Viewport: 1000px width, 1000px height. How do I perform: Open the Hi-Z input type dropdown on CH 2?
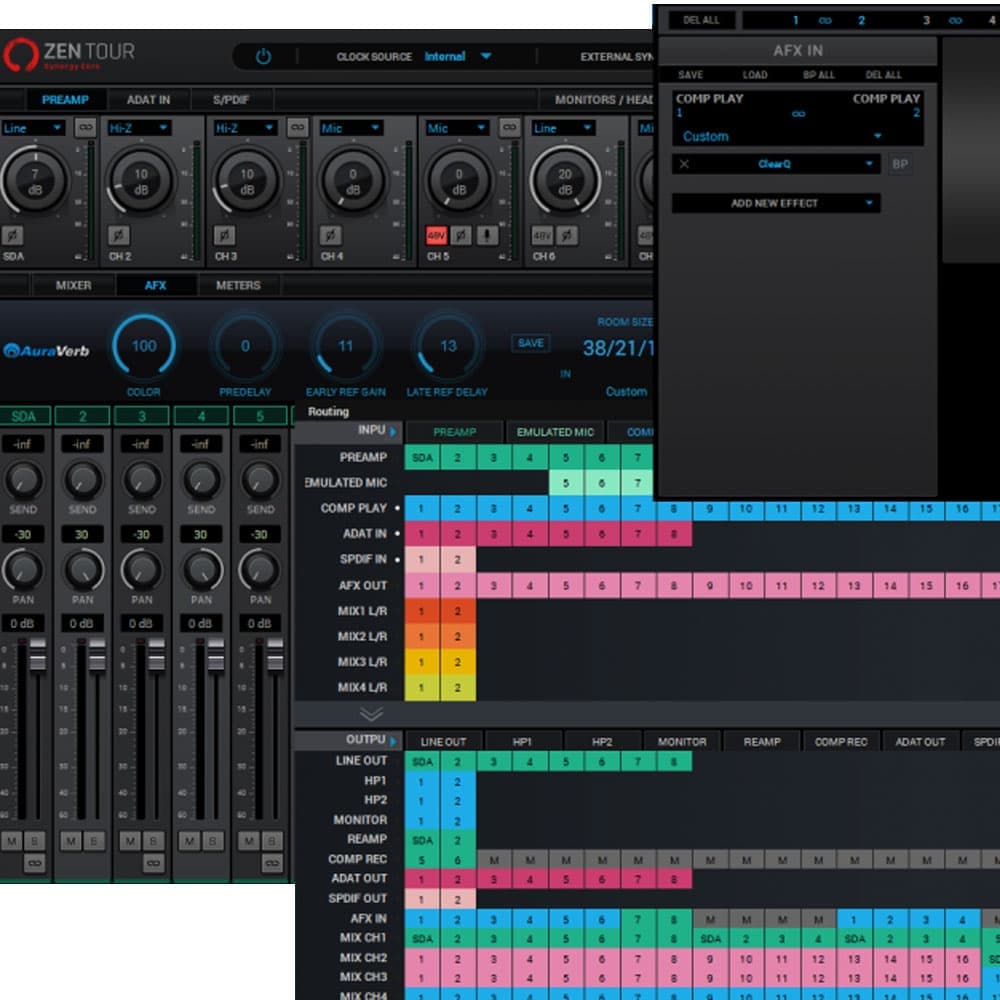pos(138,128)
